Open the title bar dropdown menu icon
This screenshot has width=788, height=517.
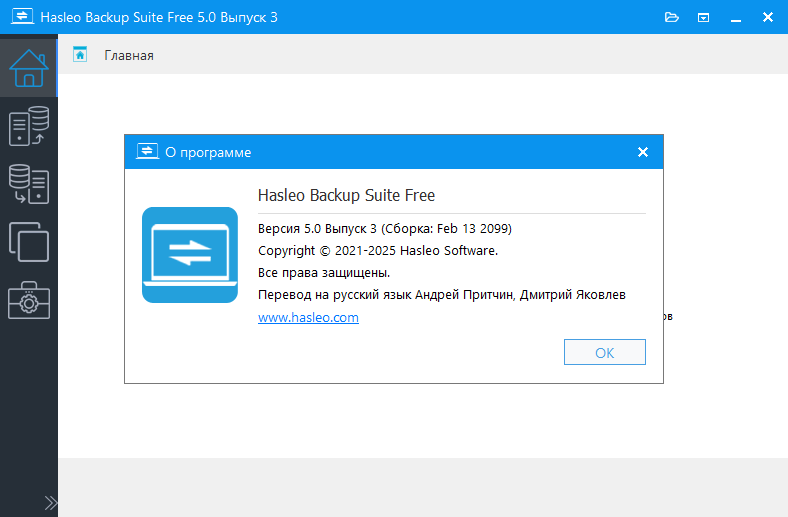coord(704,18)
